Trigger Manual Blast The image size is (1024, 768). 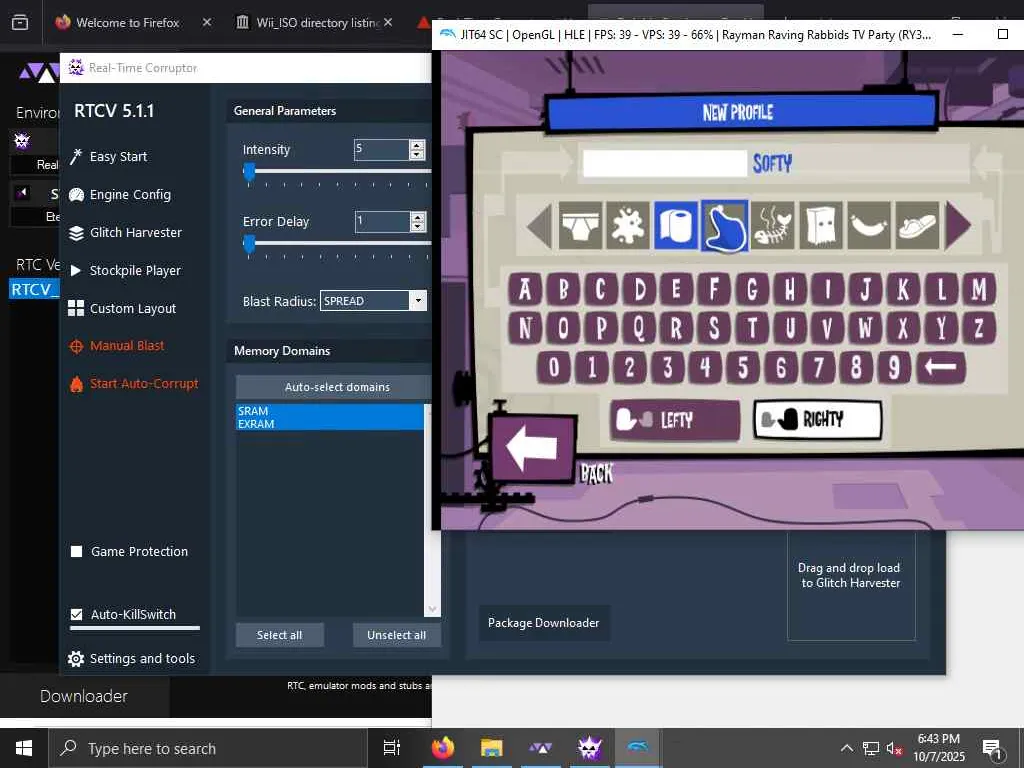(117, 346)
